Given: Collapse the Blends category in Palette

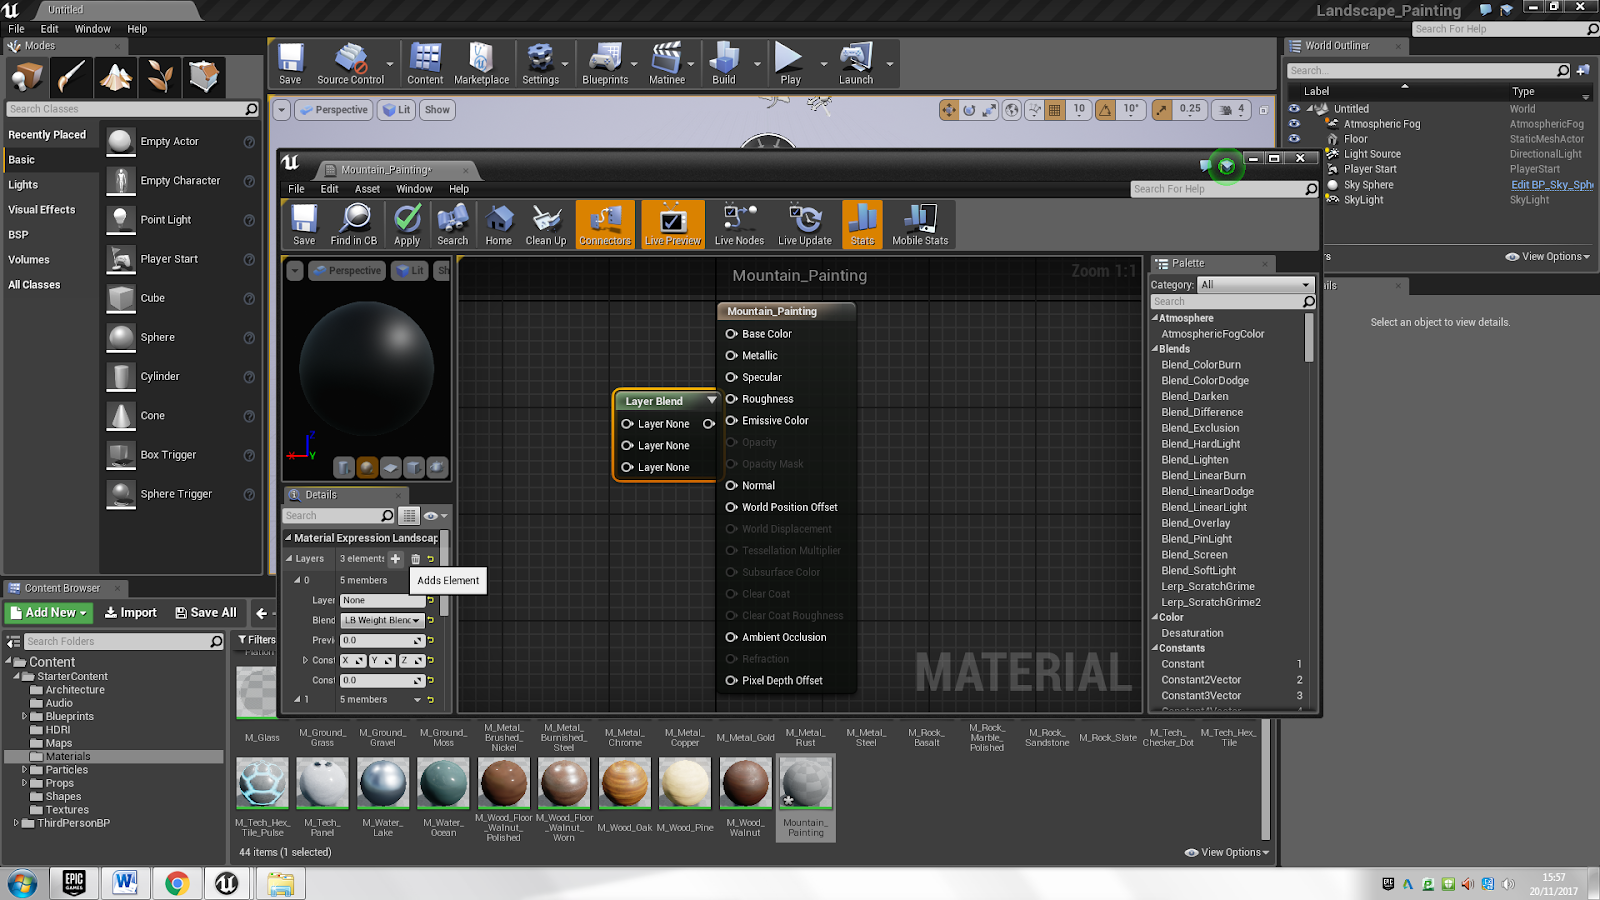Looking at the screenshot, I should pos(1155,349).
